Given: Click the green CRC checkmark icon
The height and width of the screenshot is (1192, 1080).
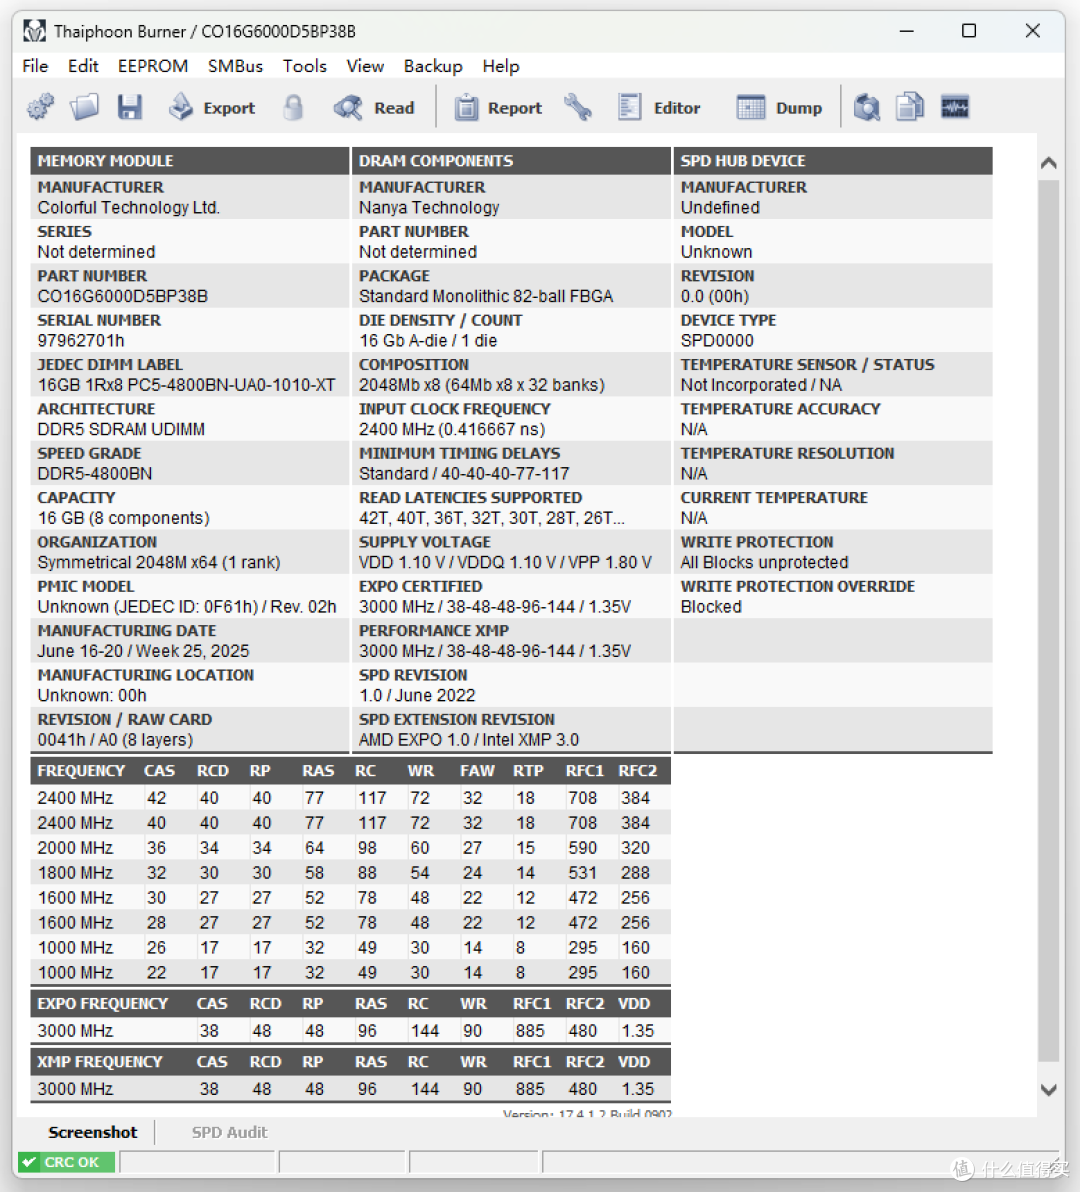Looking at the screenshot, I should (x=30, y=1162).
